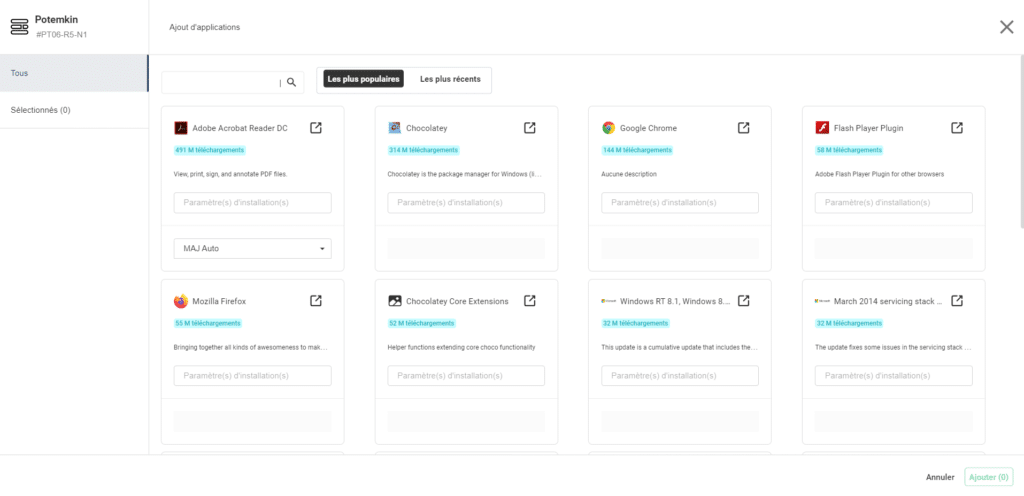Click the Potemkin server icon

point(20,27)
